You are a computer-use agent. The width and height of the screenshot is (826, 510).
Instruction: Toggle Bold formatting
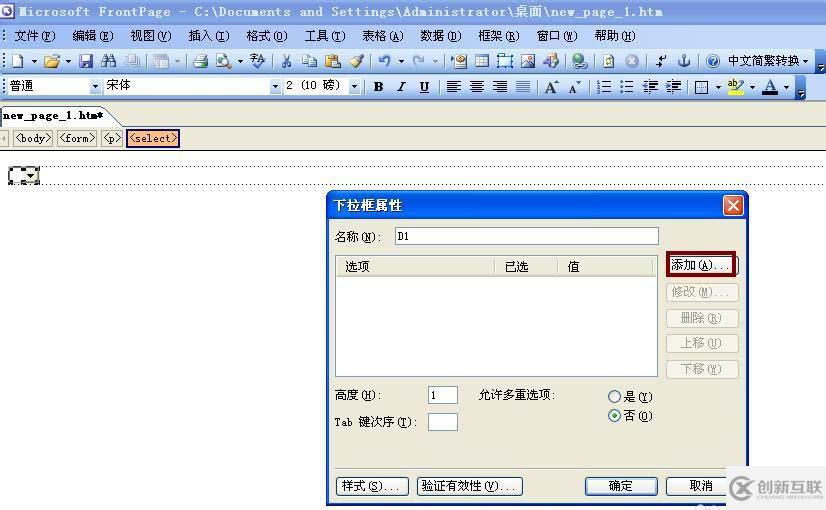[x=378, y=87]
